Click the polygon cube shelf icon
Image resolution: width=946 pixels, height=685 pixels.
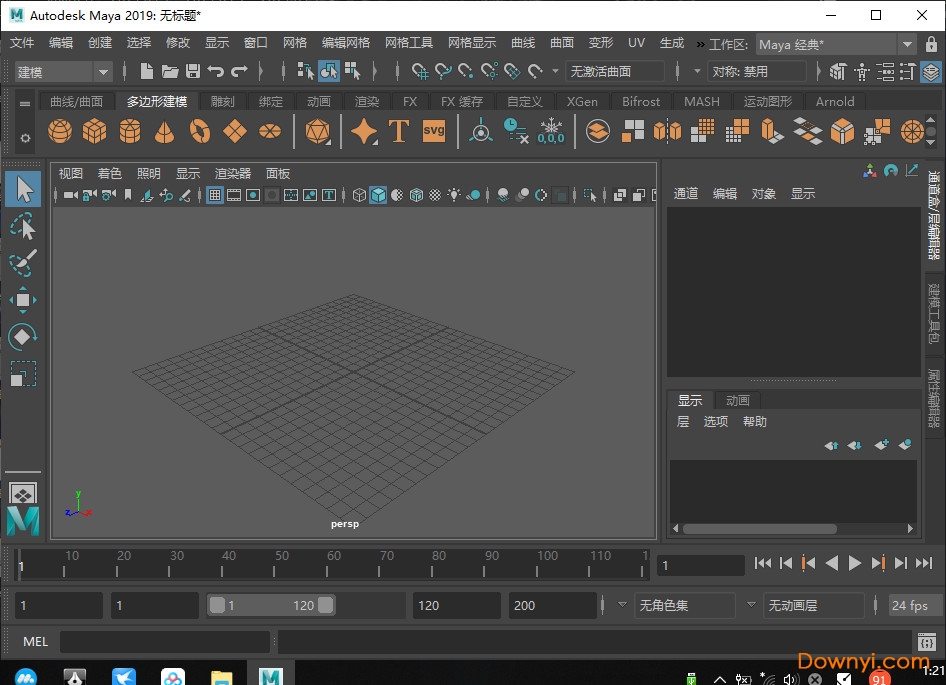point(95,131)
